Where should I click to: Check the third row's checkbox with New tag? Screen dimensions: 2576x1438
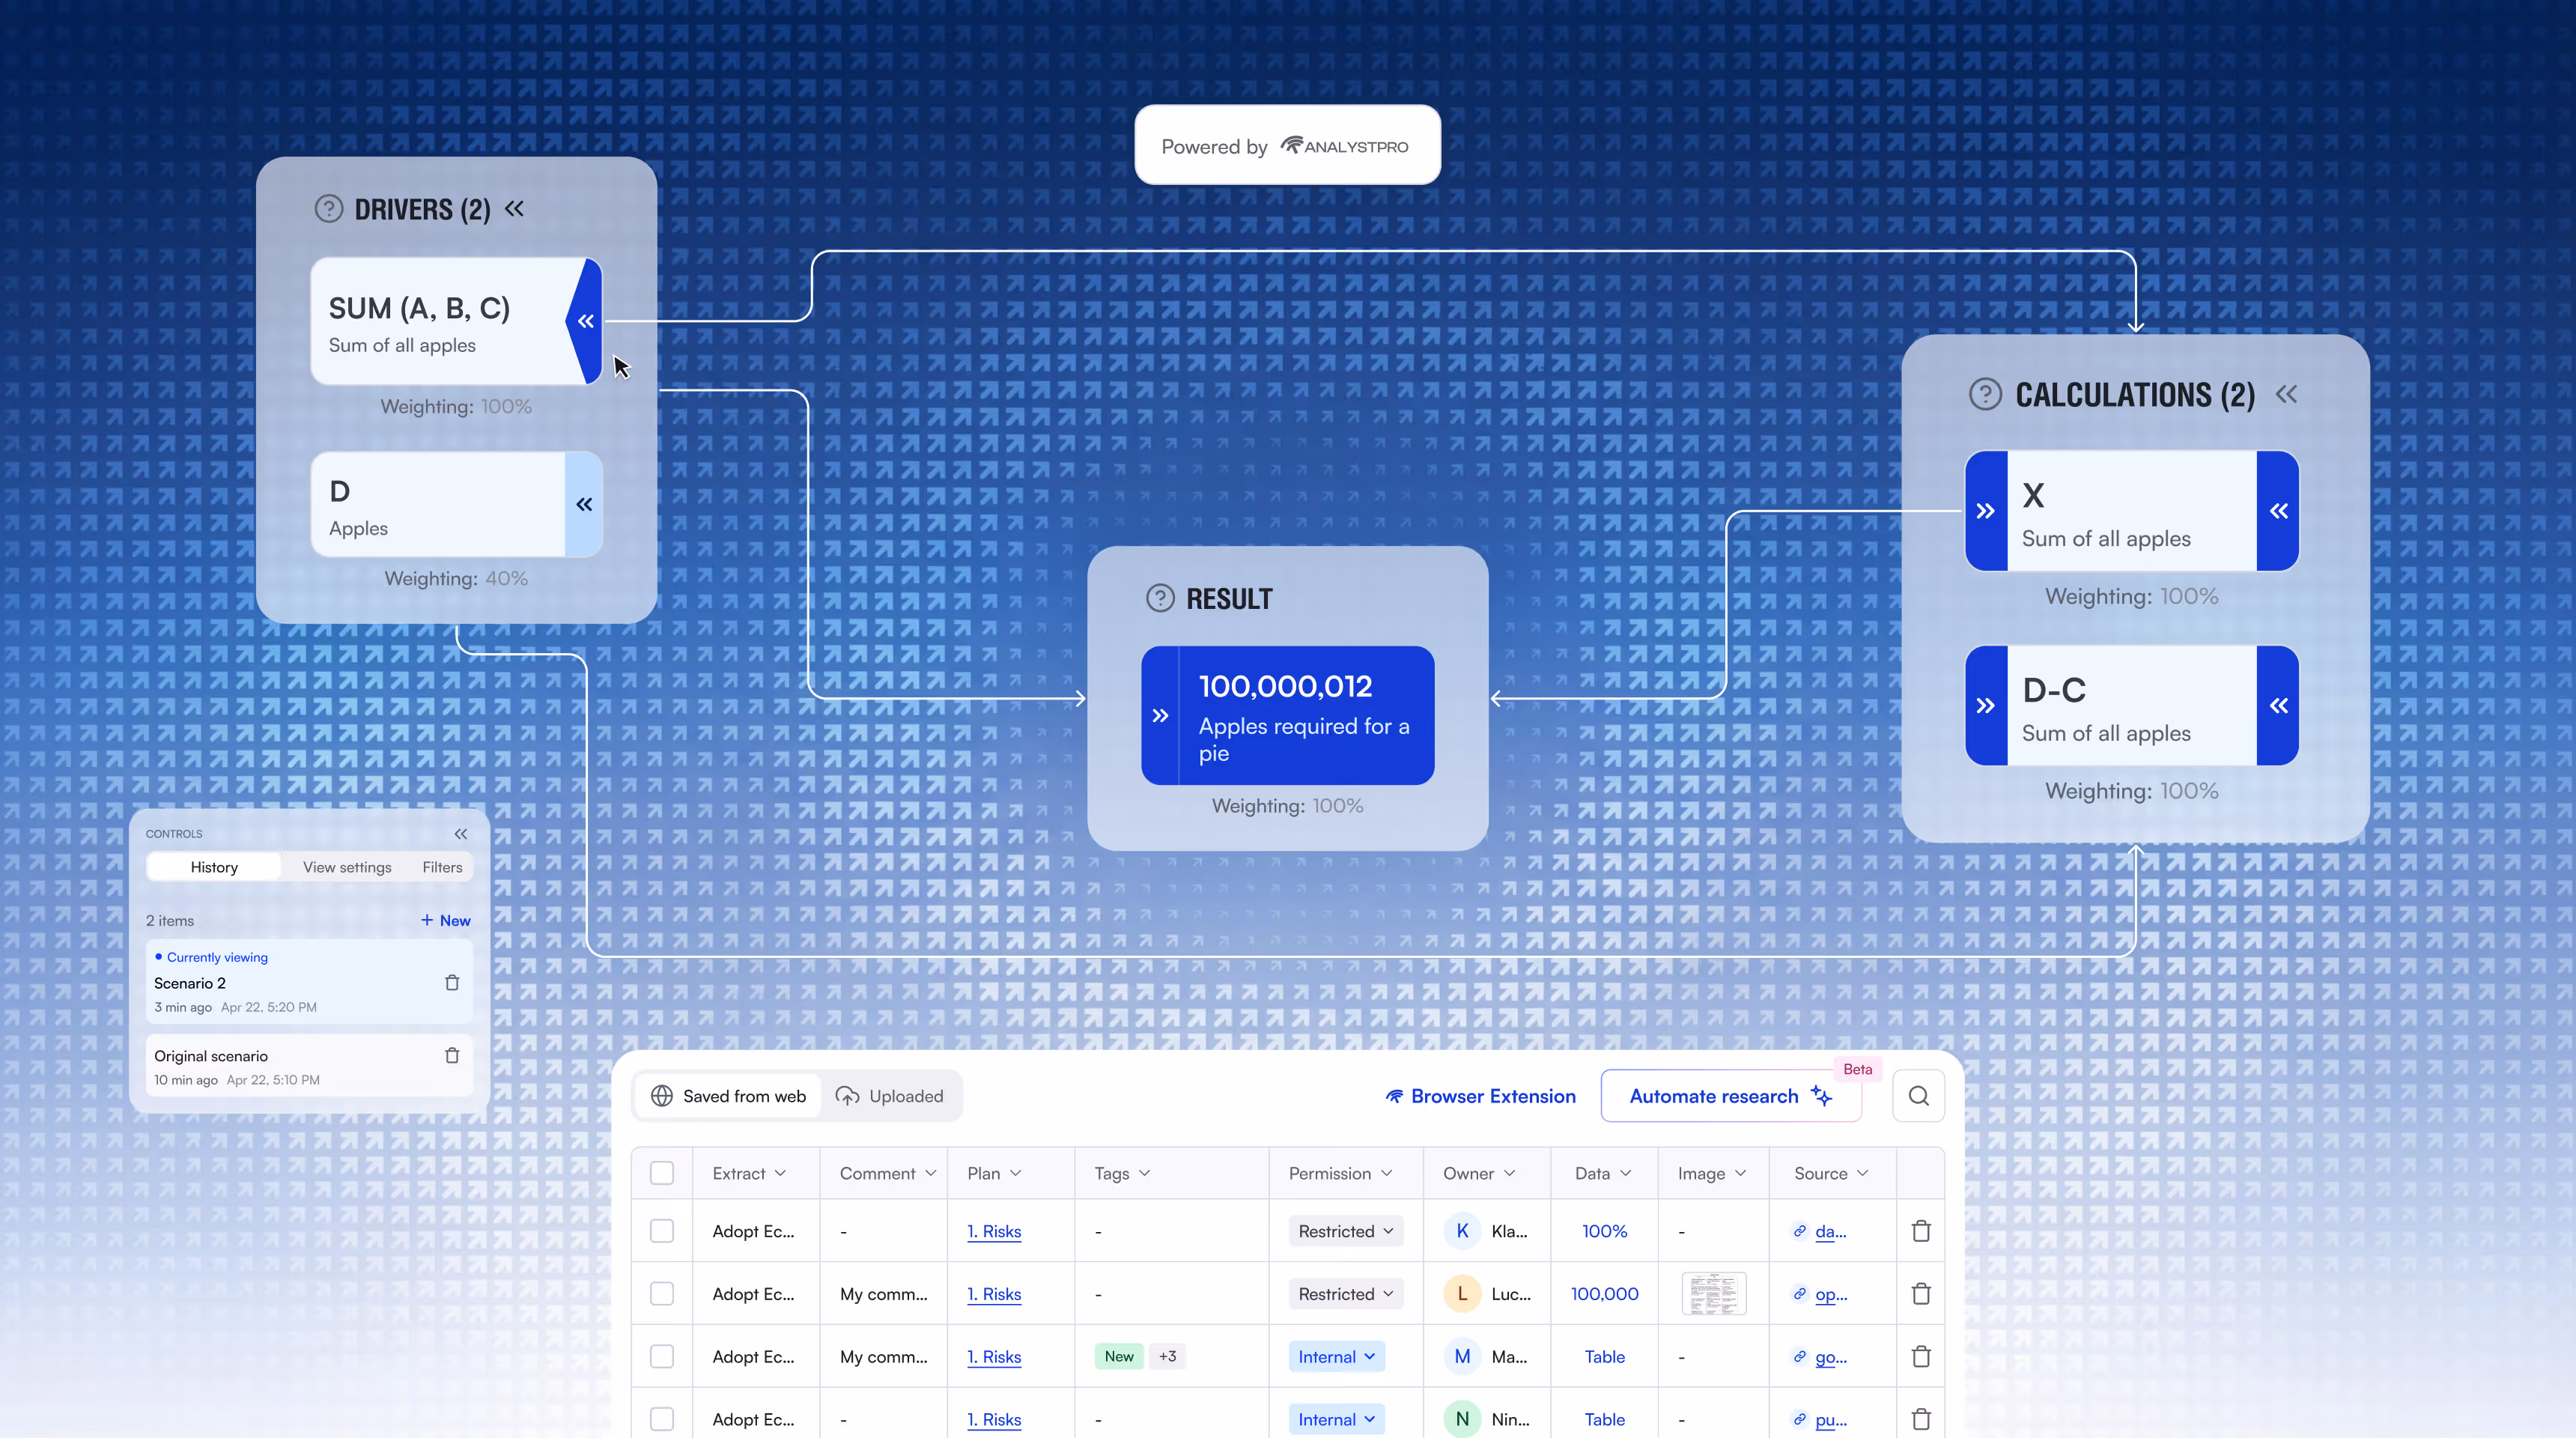coord(662,1357)
